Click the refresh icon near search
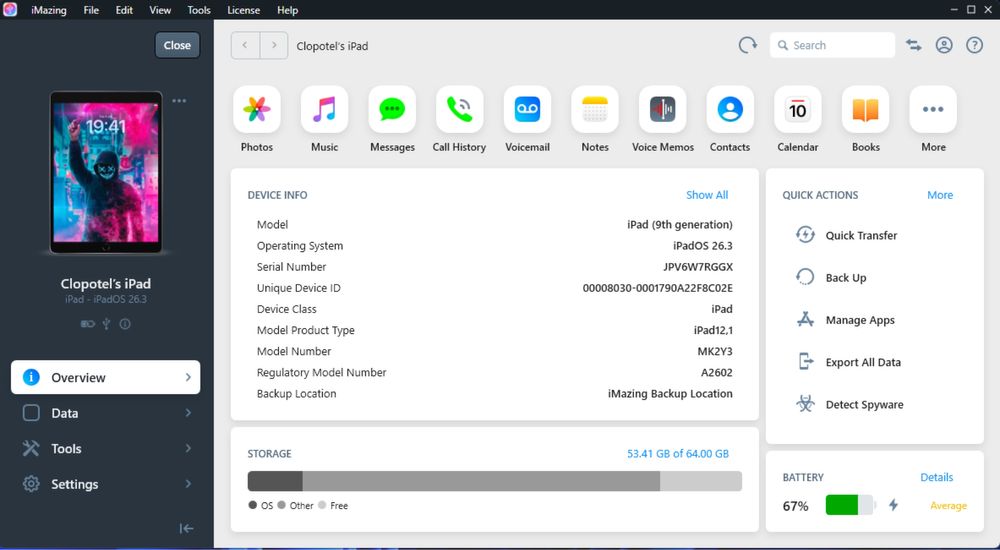1000x550 pixels. click(747, 45)
